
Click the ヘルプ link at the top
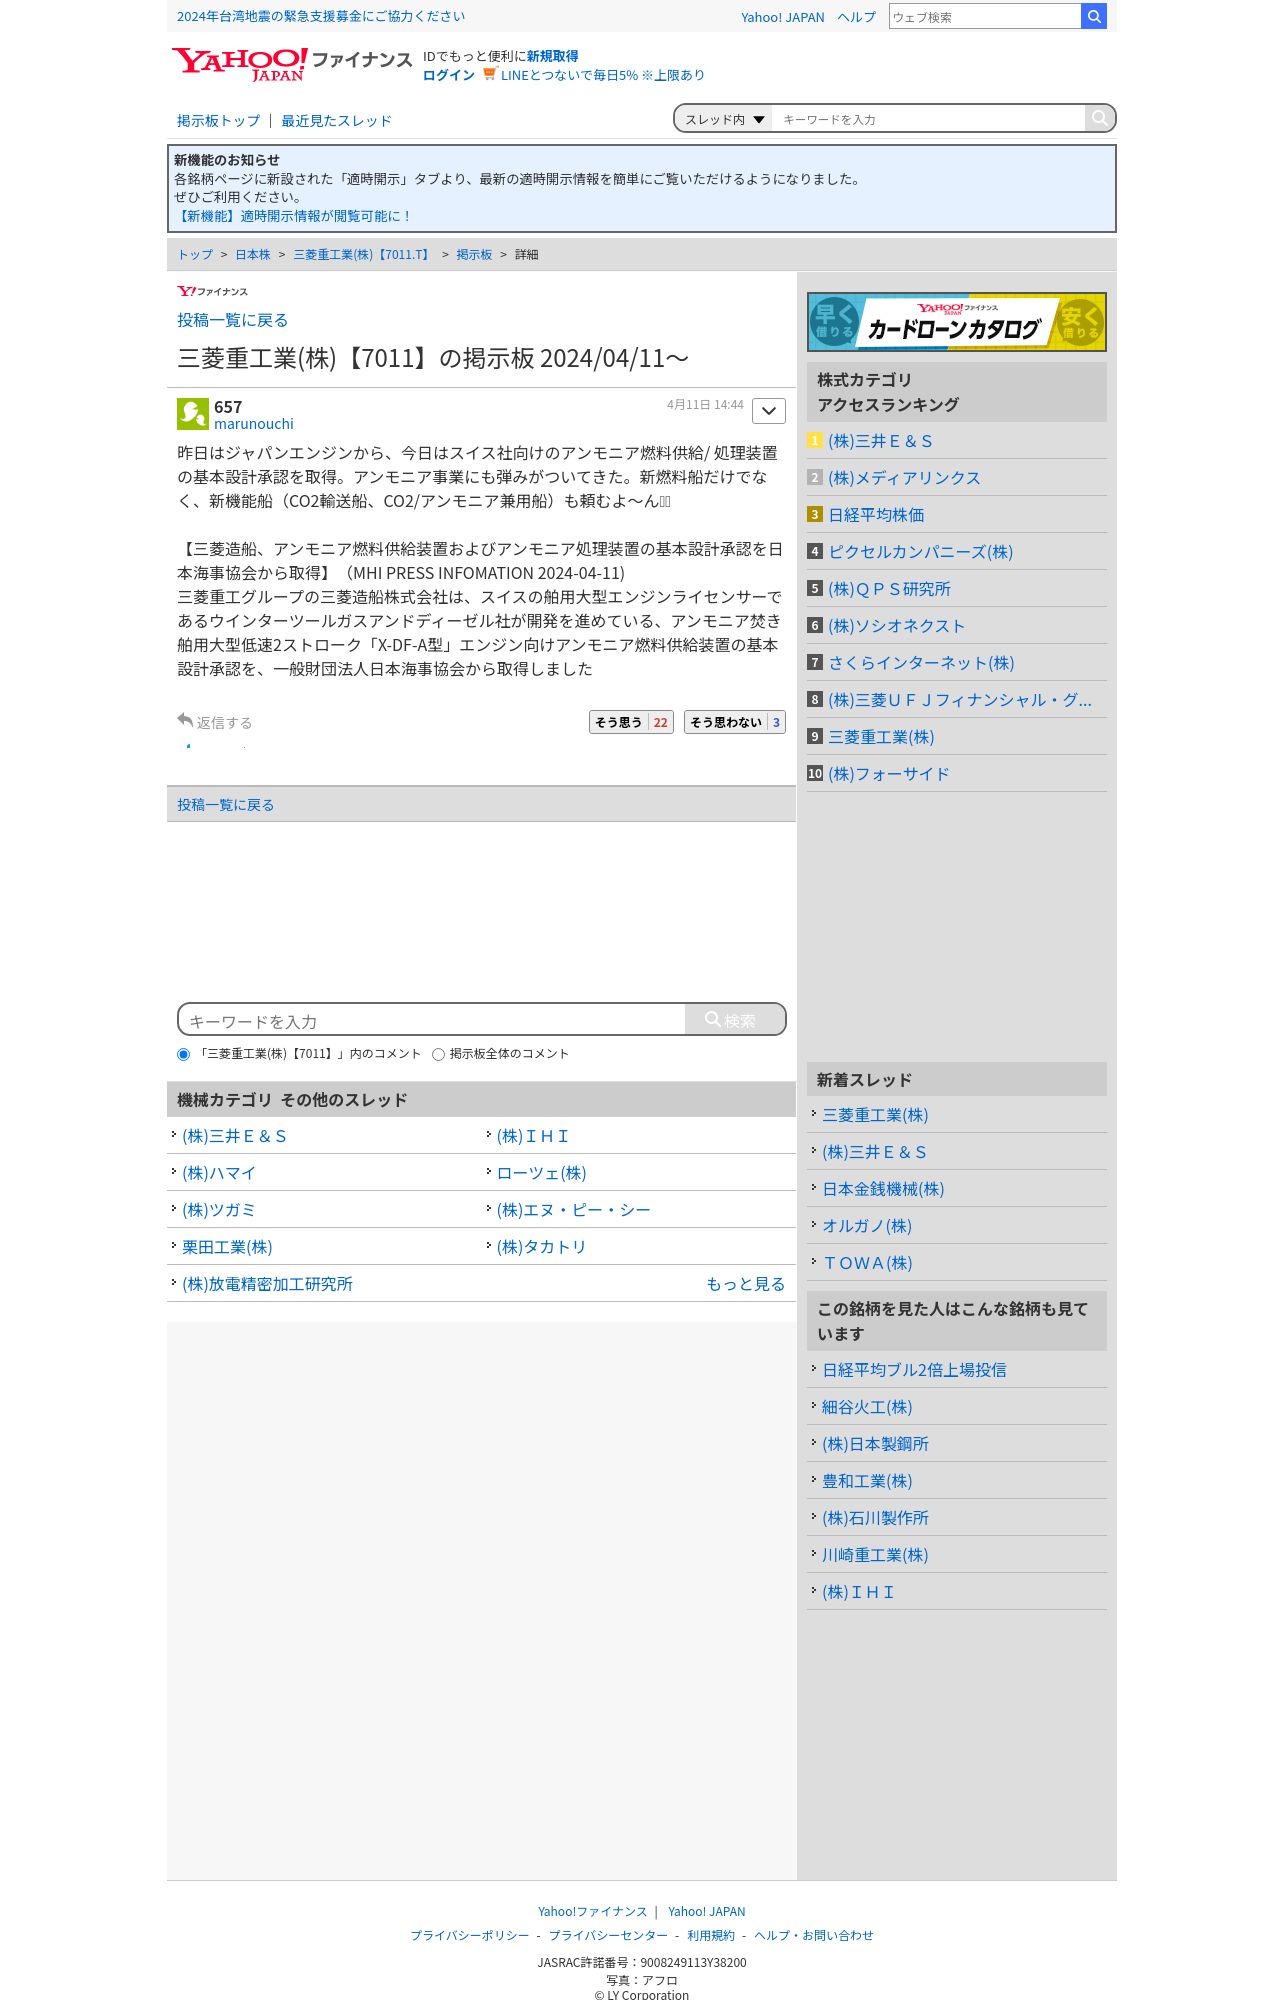coord(857,17)
